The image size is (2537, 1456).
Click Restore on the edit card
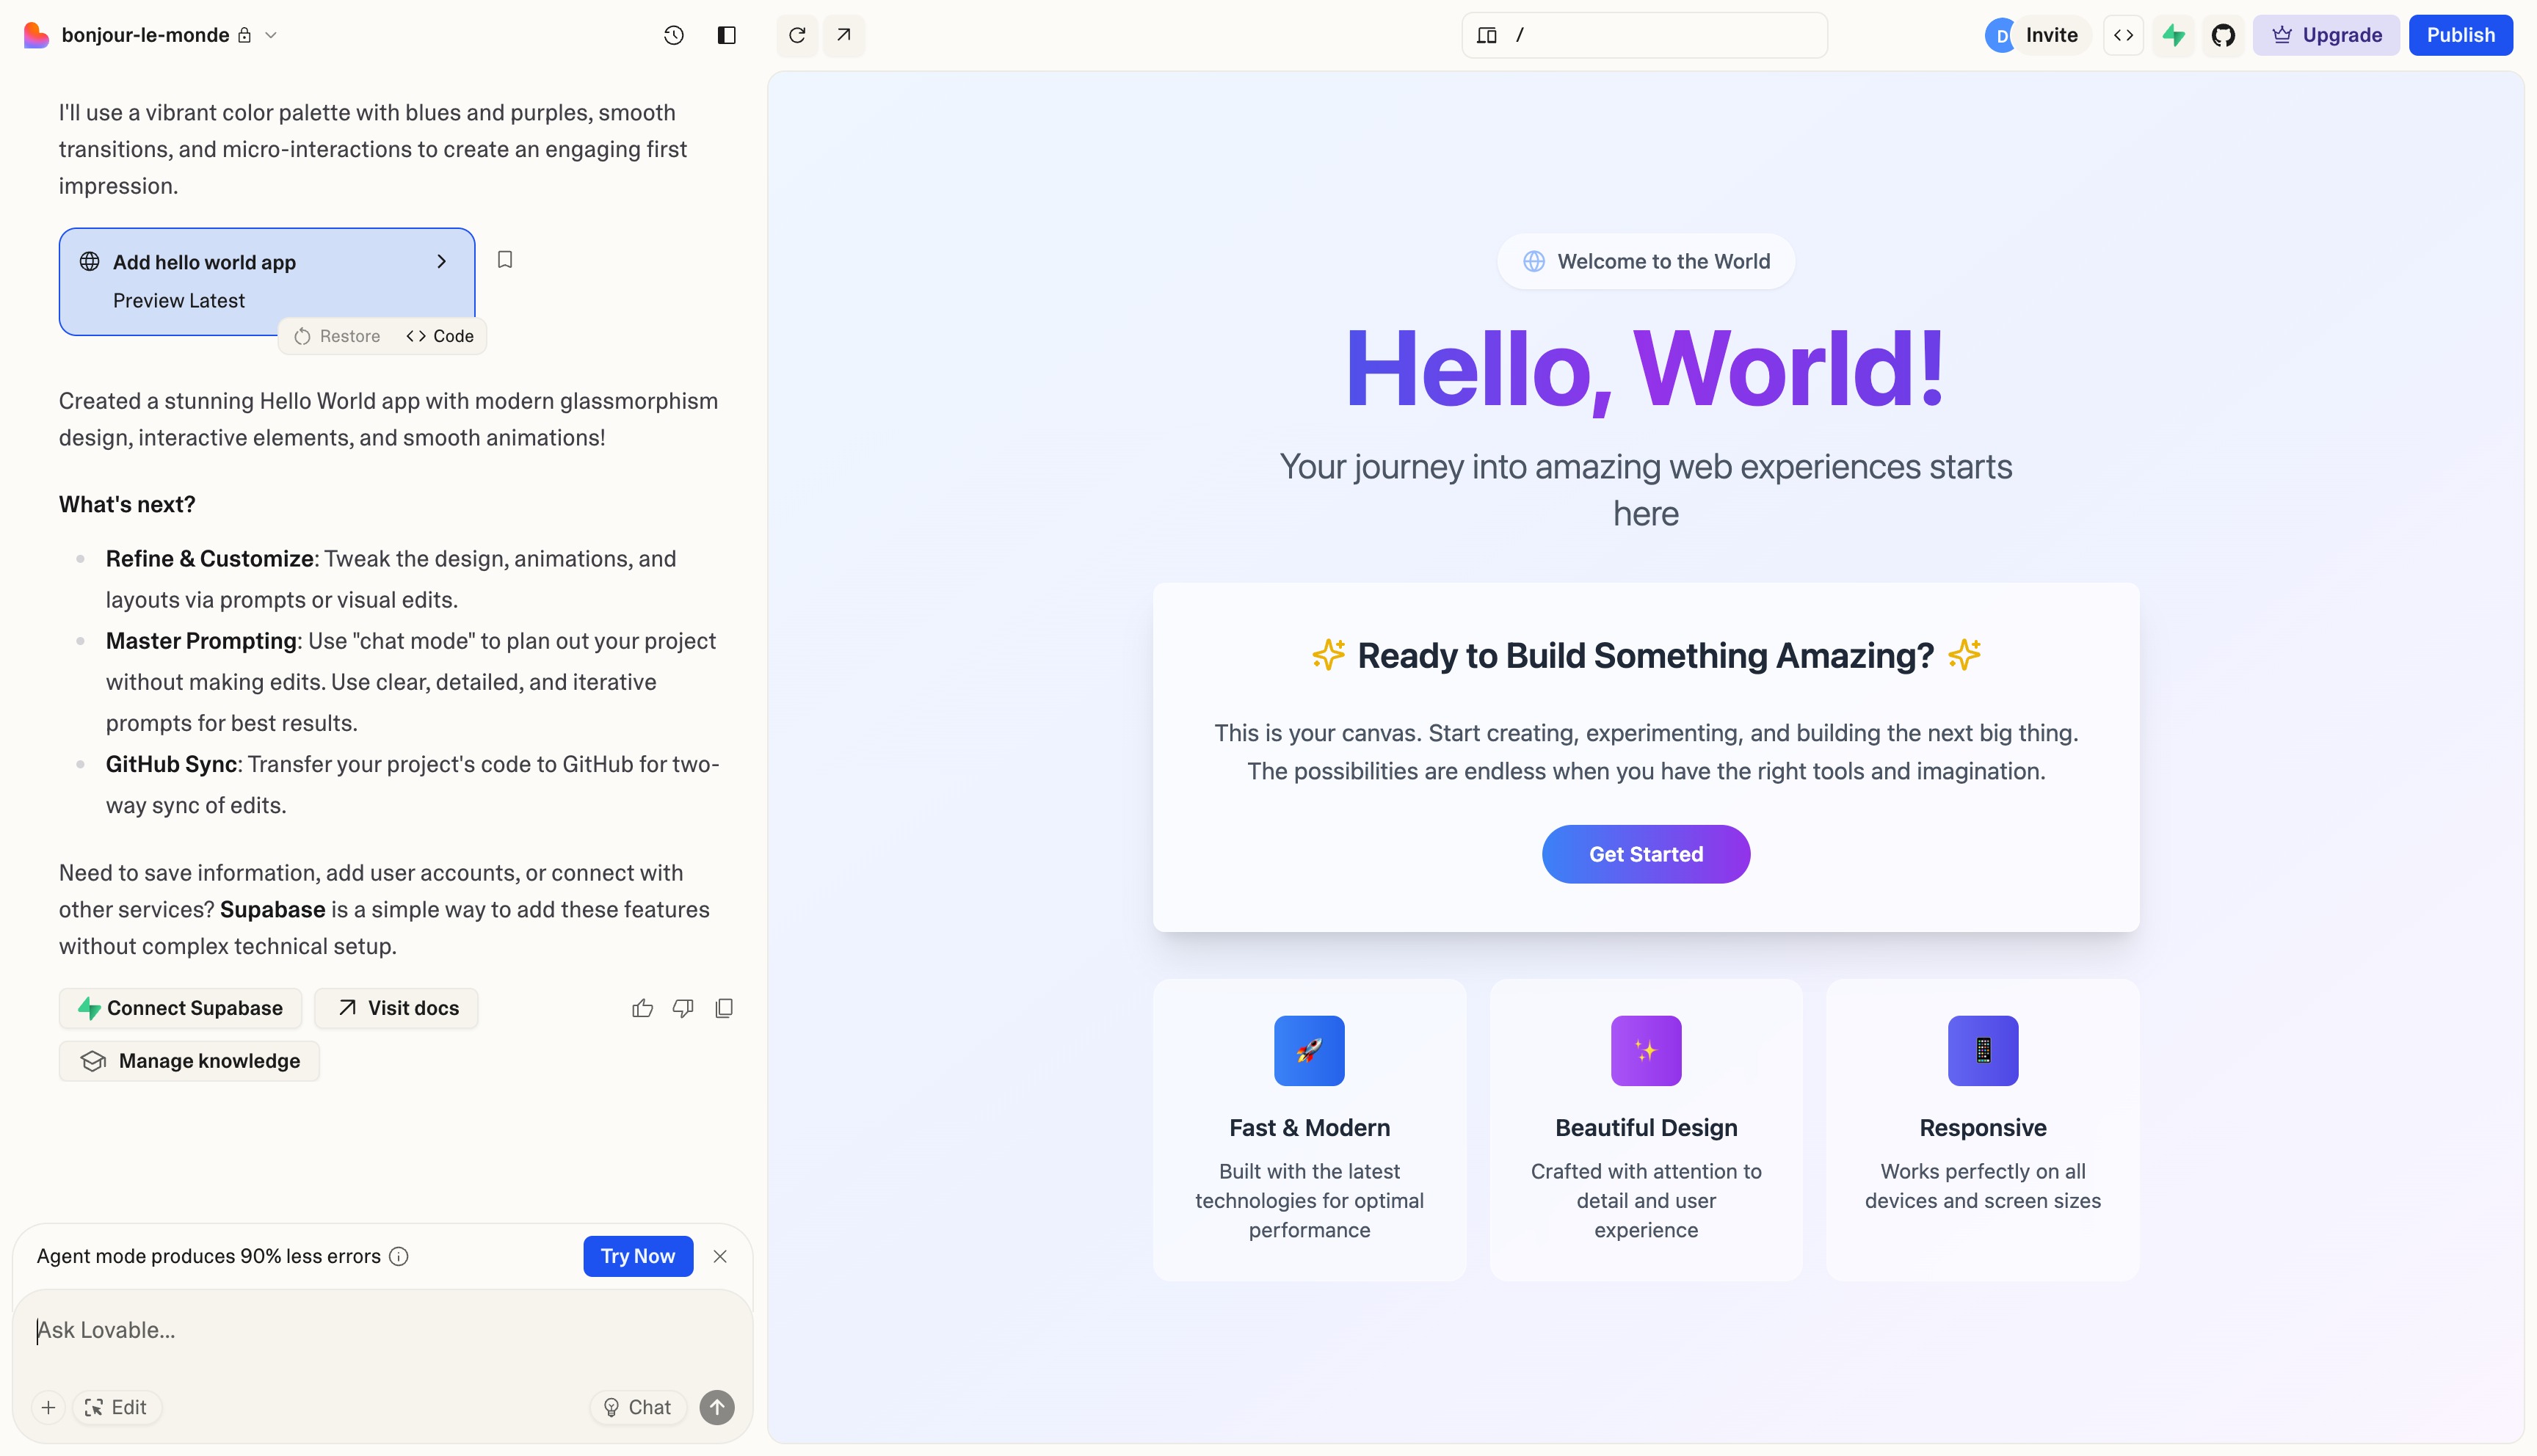337,336
